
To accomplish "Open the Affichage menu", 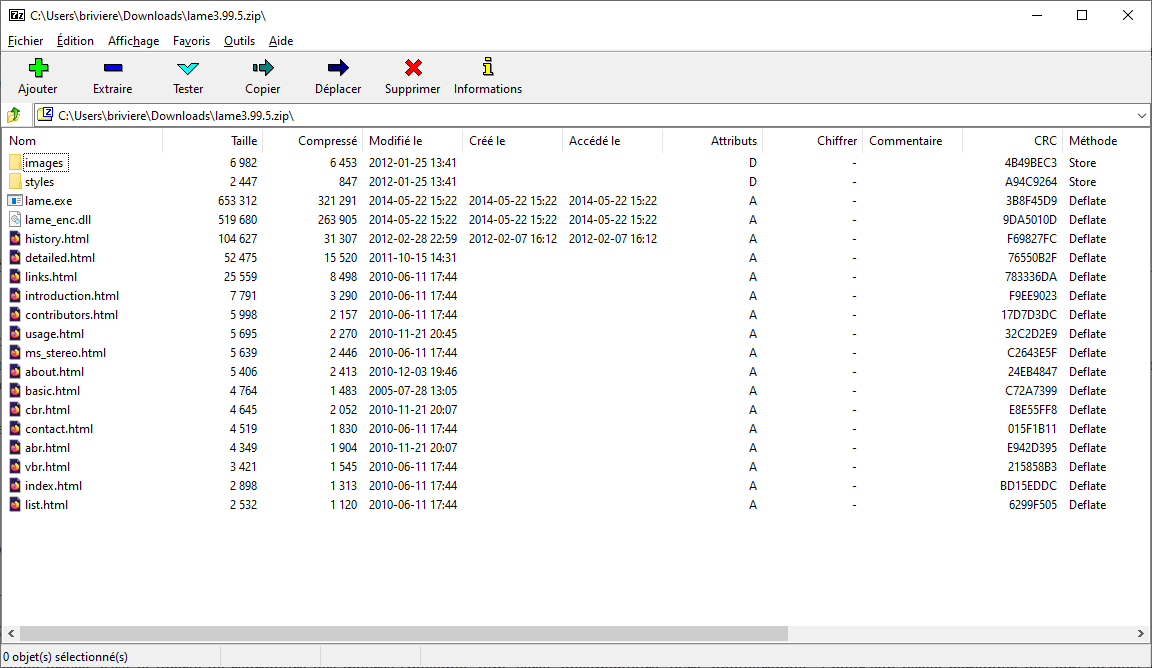I will [x=134, y=41].
